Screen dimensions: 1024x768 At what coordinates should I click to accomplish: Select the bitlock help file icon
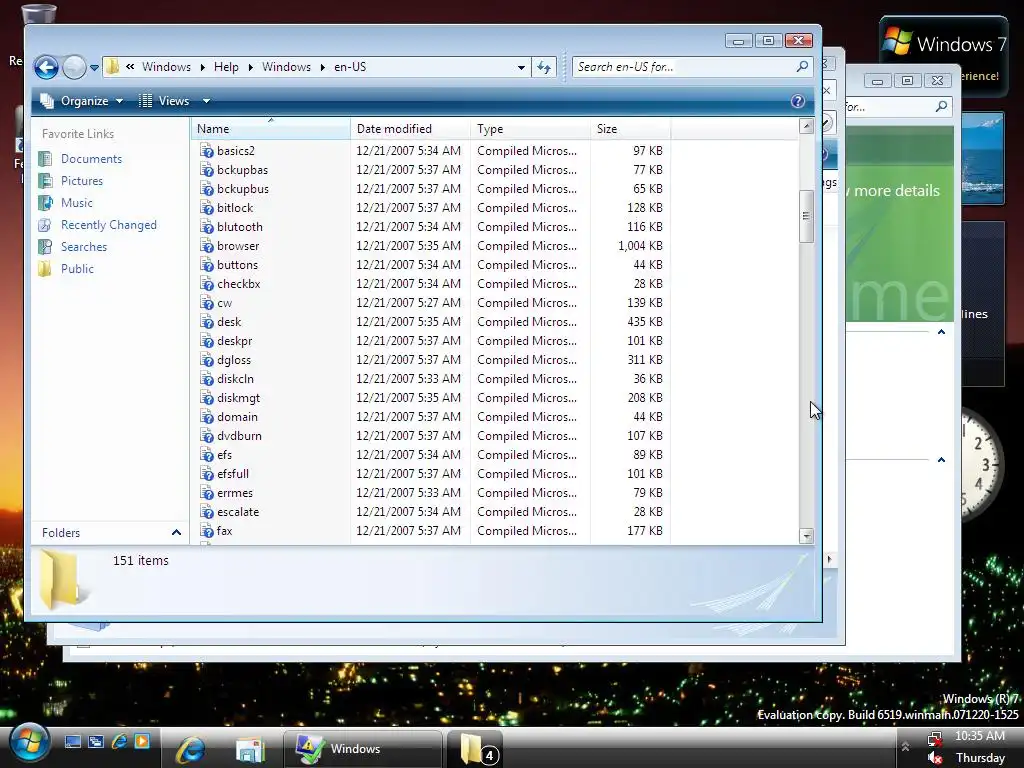pyautogui.click(x=206, y=208)
